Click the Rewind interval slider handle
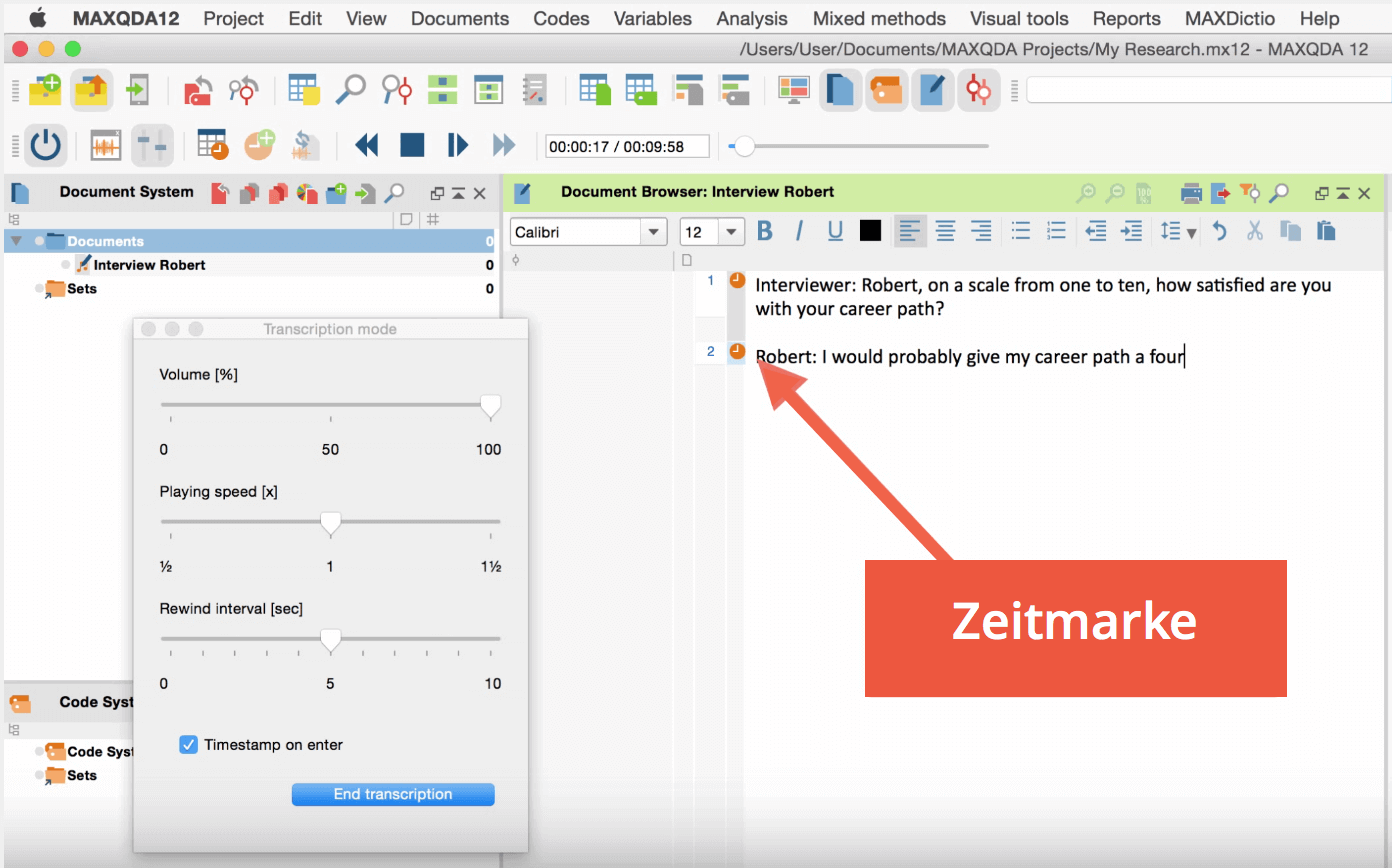 330,640
